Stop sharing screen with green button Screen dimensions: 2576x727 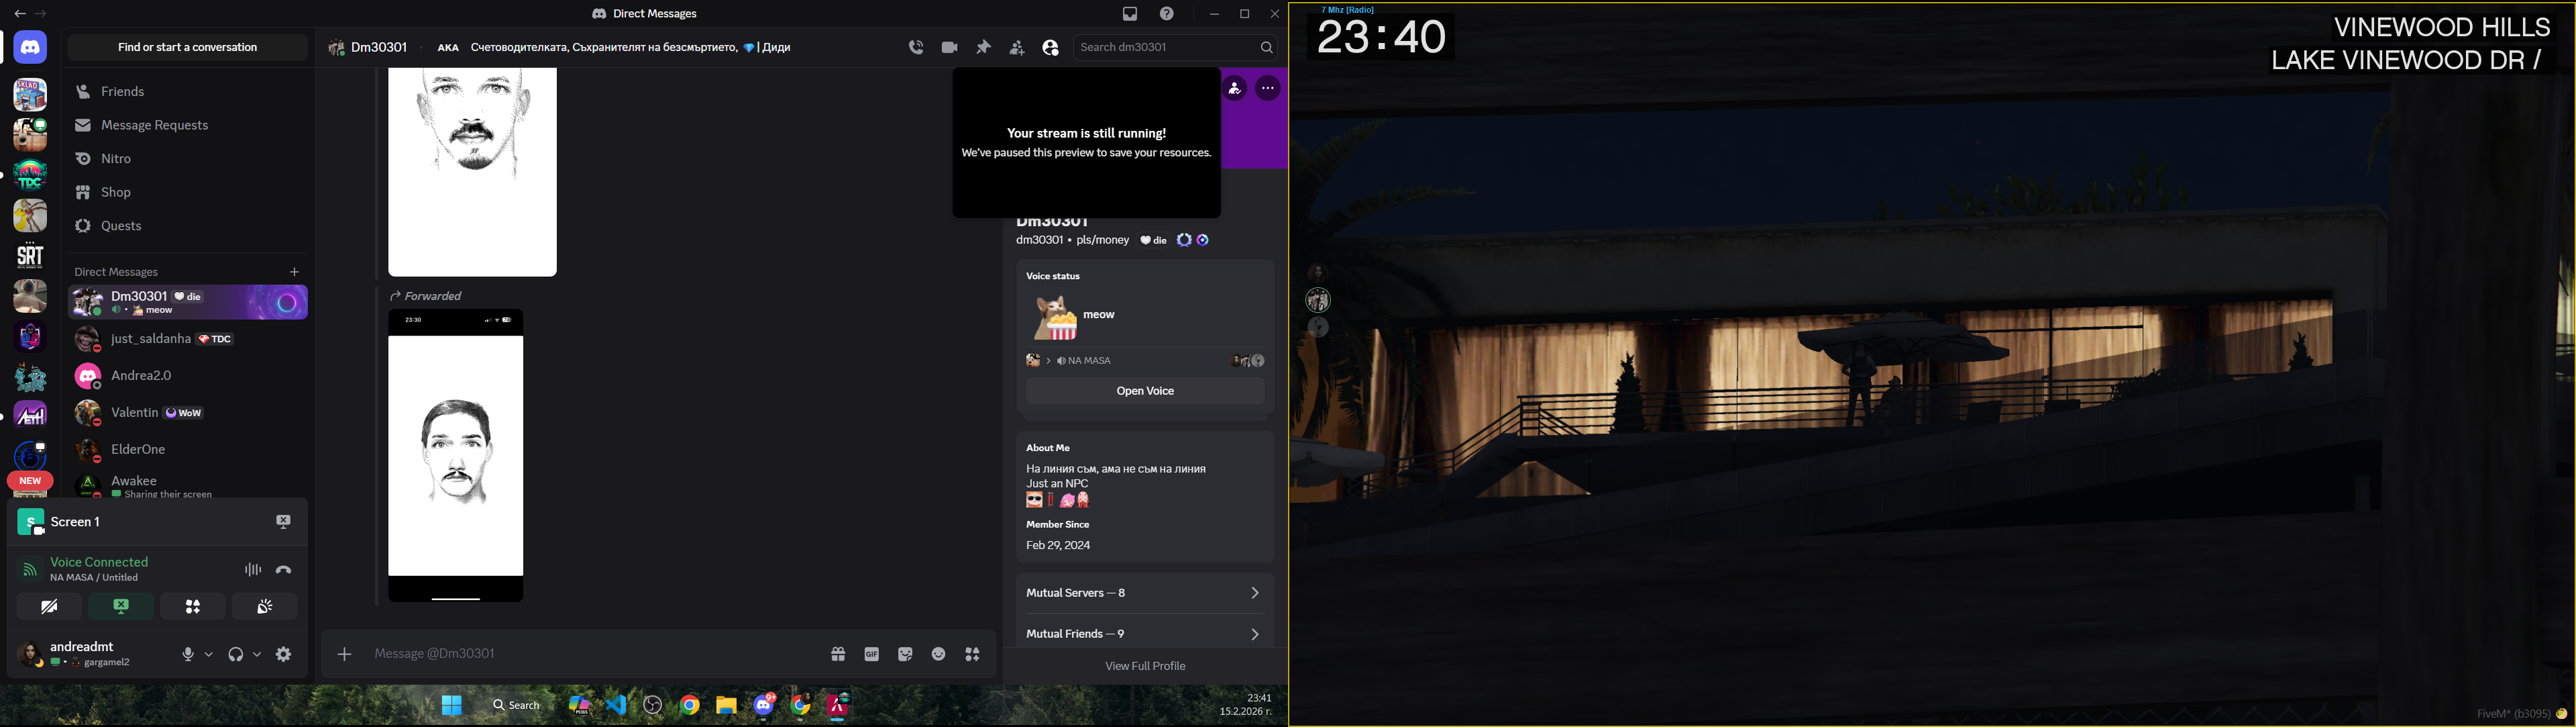(120, 606)
